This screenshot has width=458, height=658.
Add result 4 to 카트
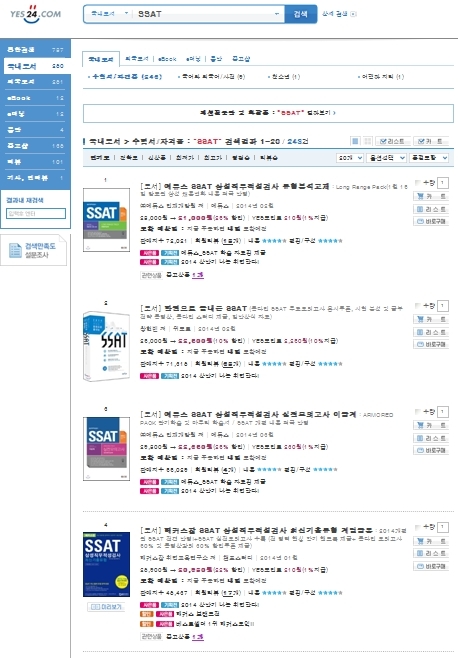coord(431,541)
